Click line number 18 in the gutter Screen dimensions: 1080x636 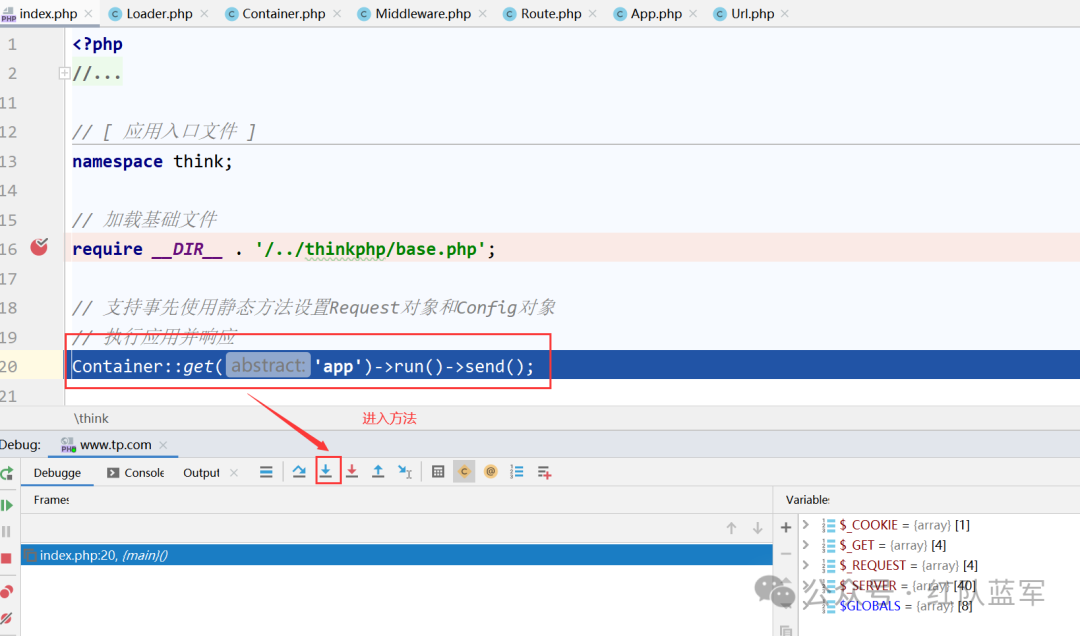coord(8,307)
